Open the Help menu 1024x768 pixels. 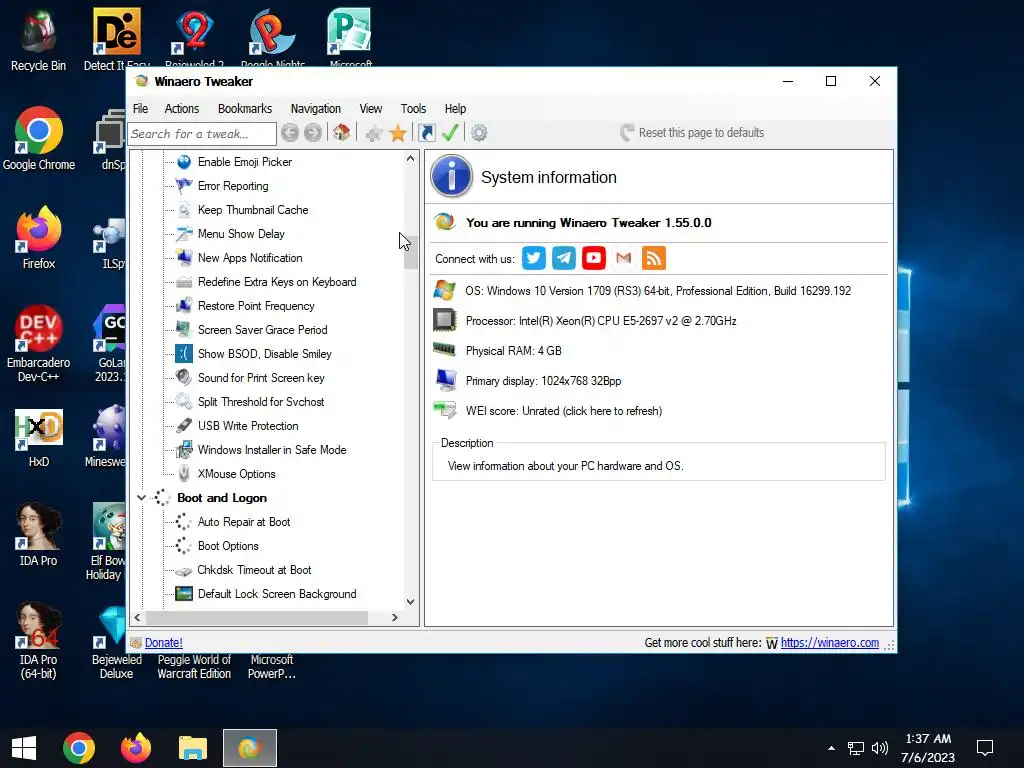pos(455,108)
